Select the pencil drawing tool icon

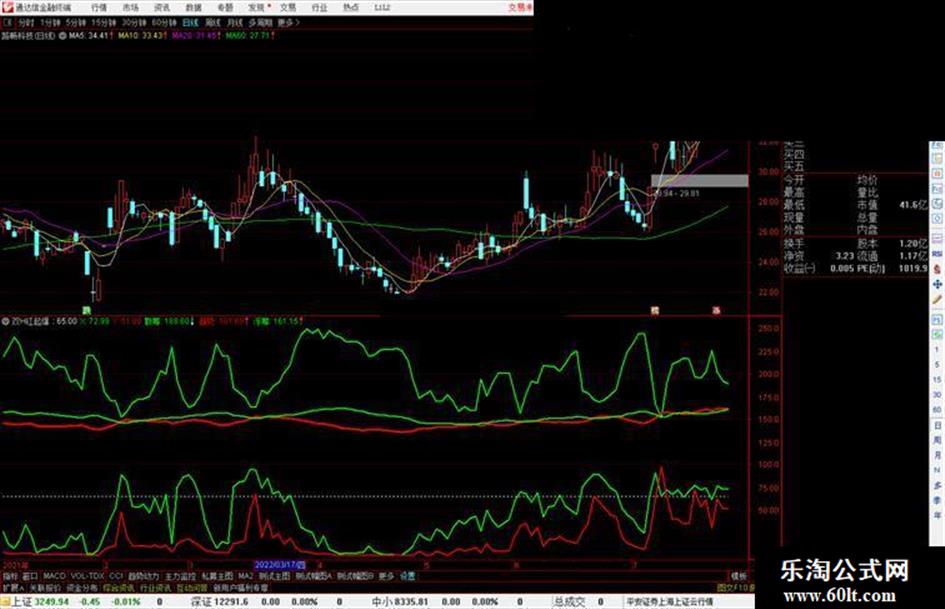[937, 299]
